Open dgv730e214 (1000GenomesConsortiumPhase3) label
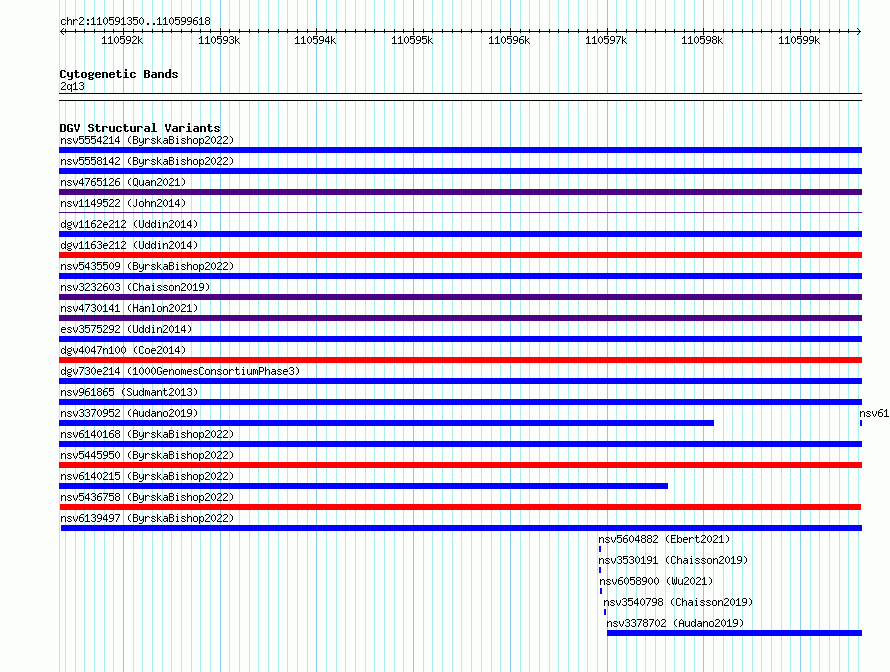This screenshot has height=672, width=890. pyautogui.click(x=179, y=371)
